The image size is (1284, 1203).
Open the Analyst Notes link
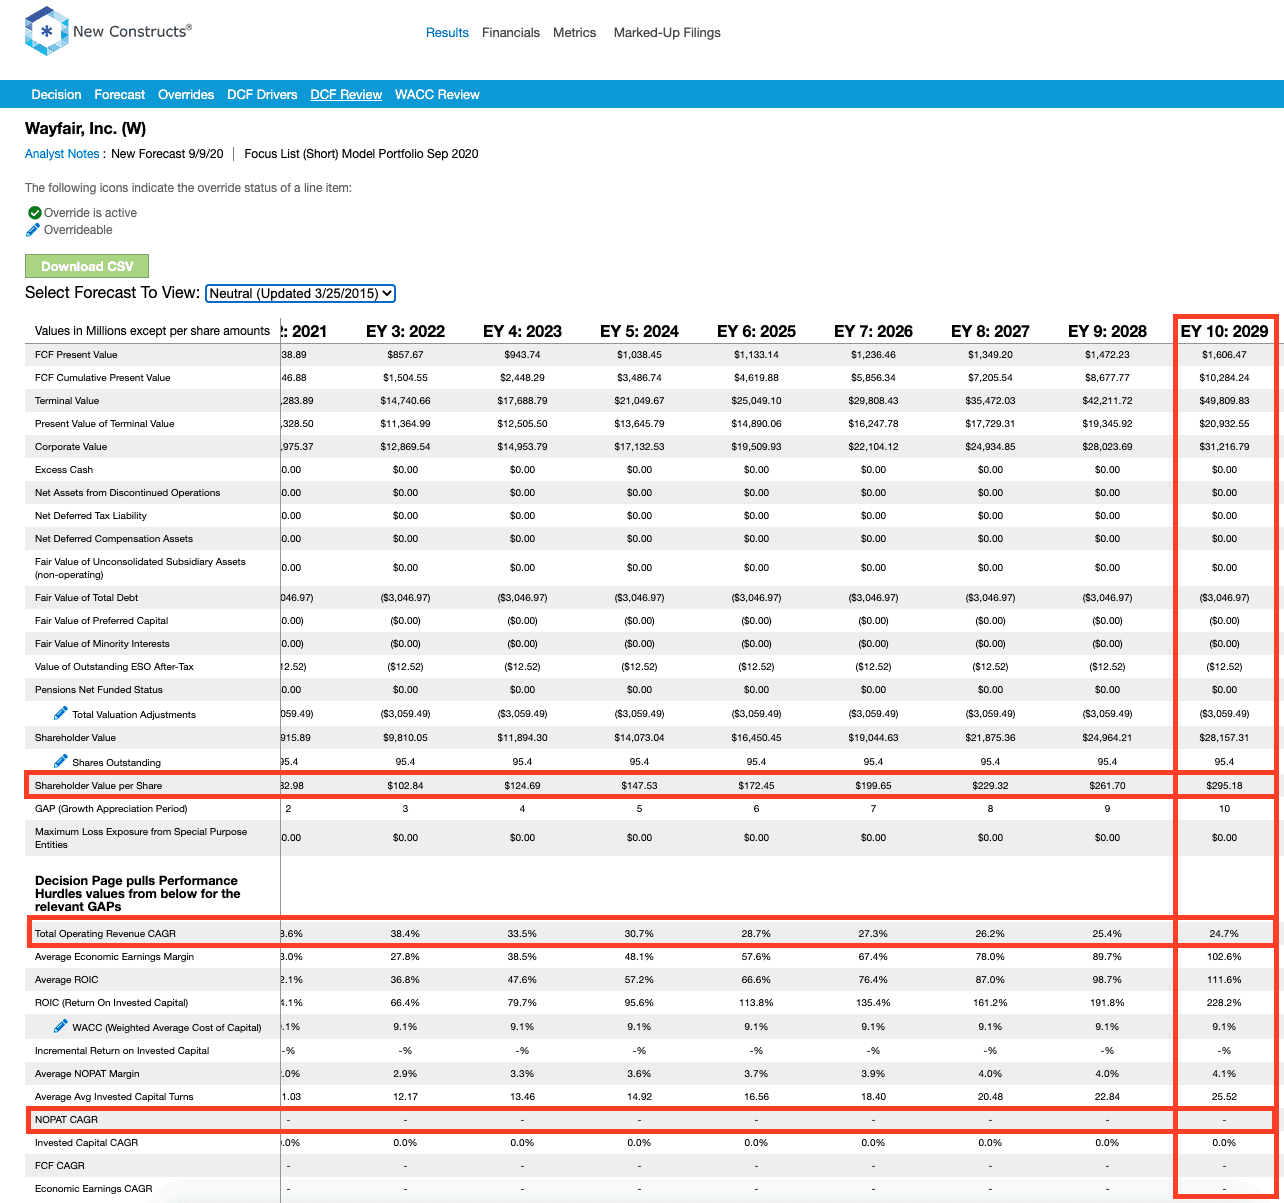point(62,154)
